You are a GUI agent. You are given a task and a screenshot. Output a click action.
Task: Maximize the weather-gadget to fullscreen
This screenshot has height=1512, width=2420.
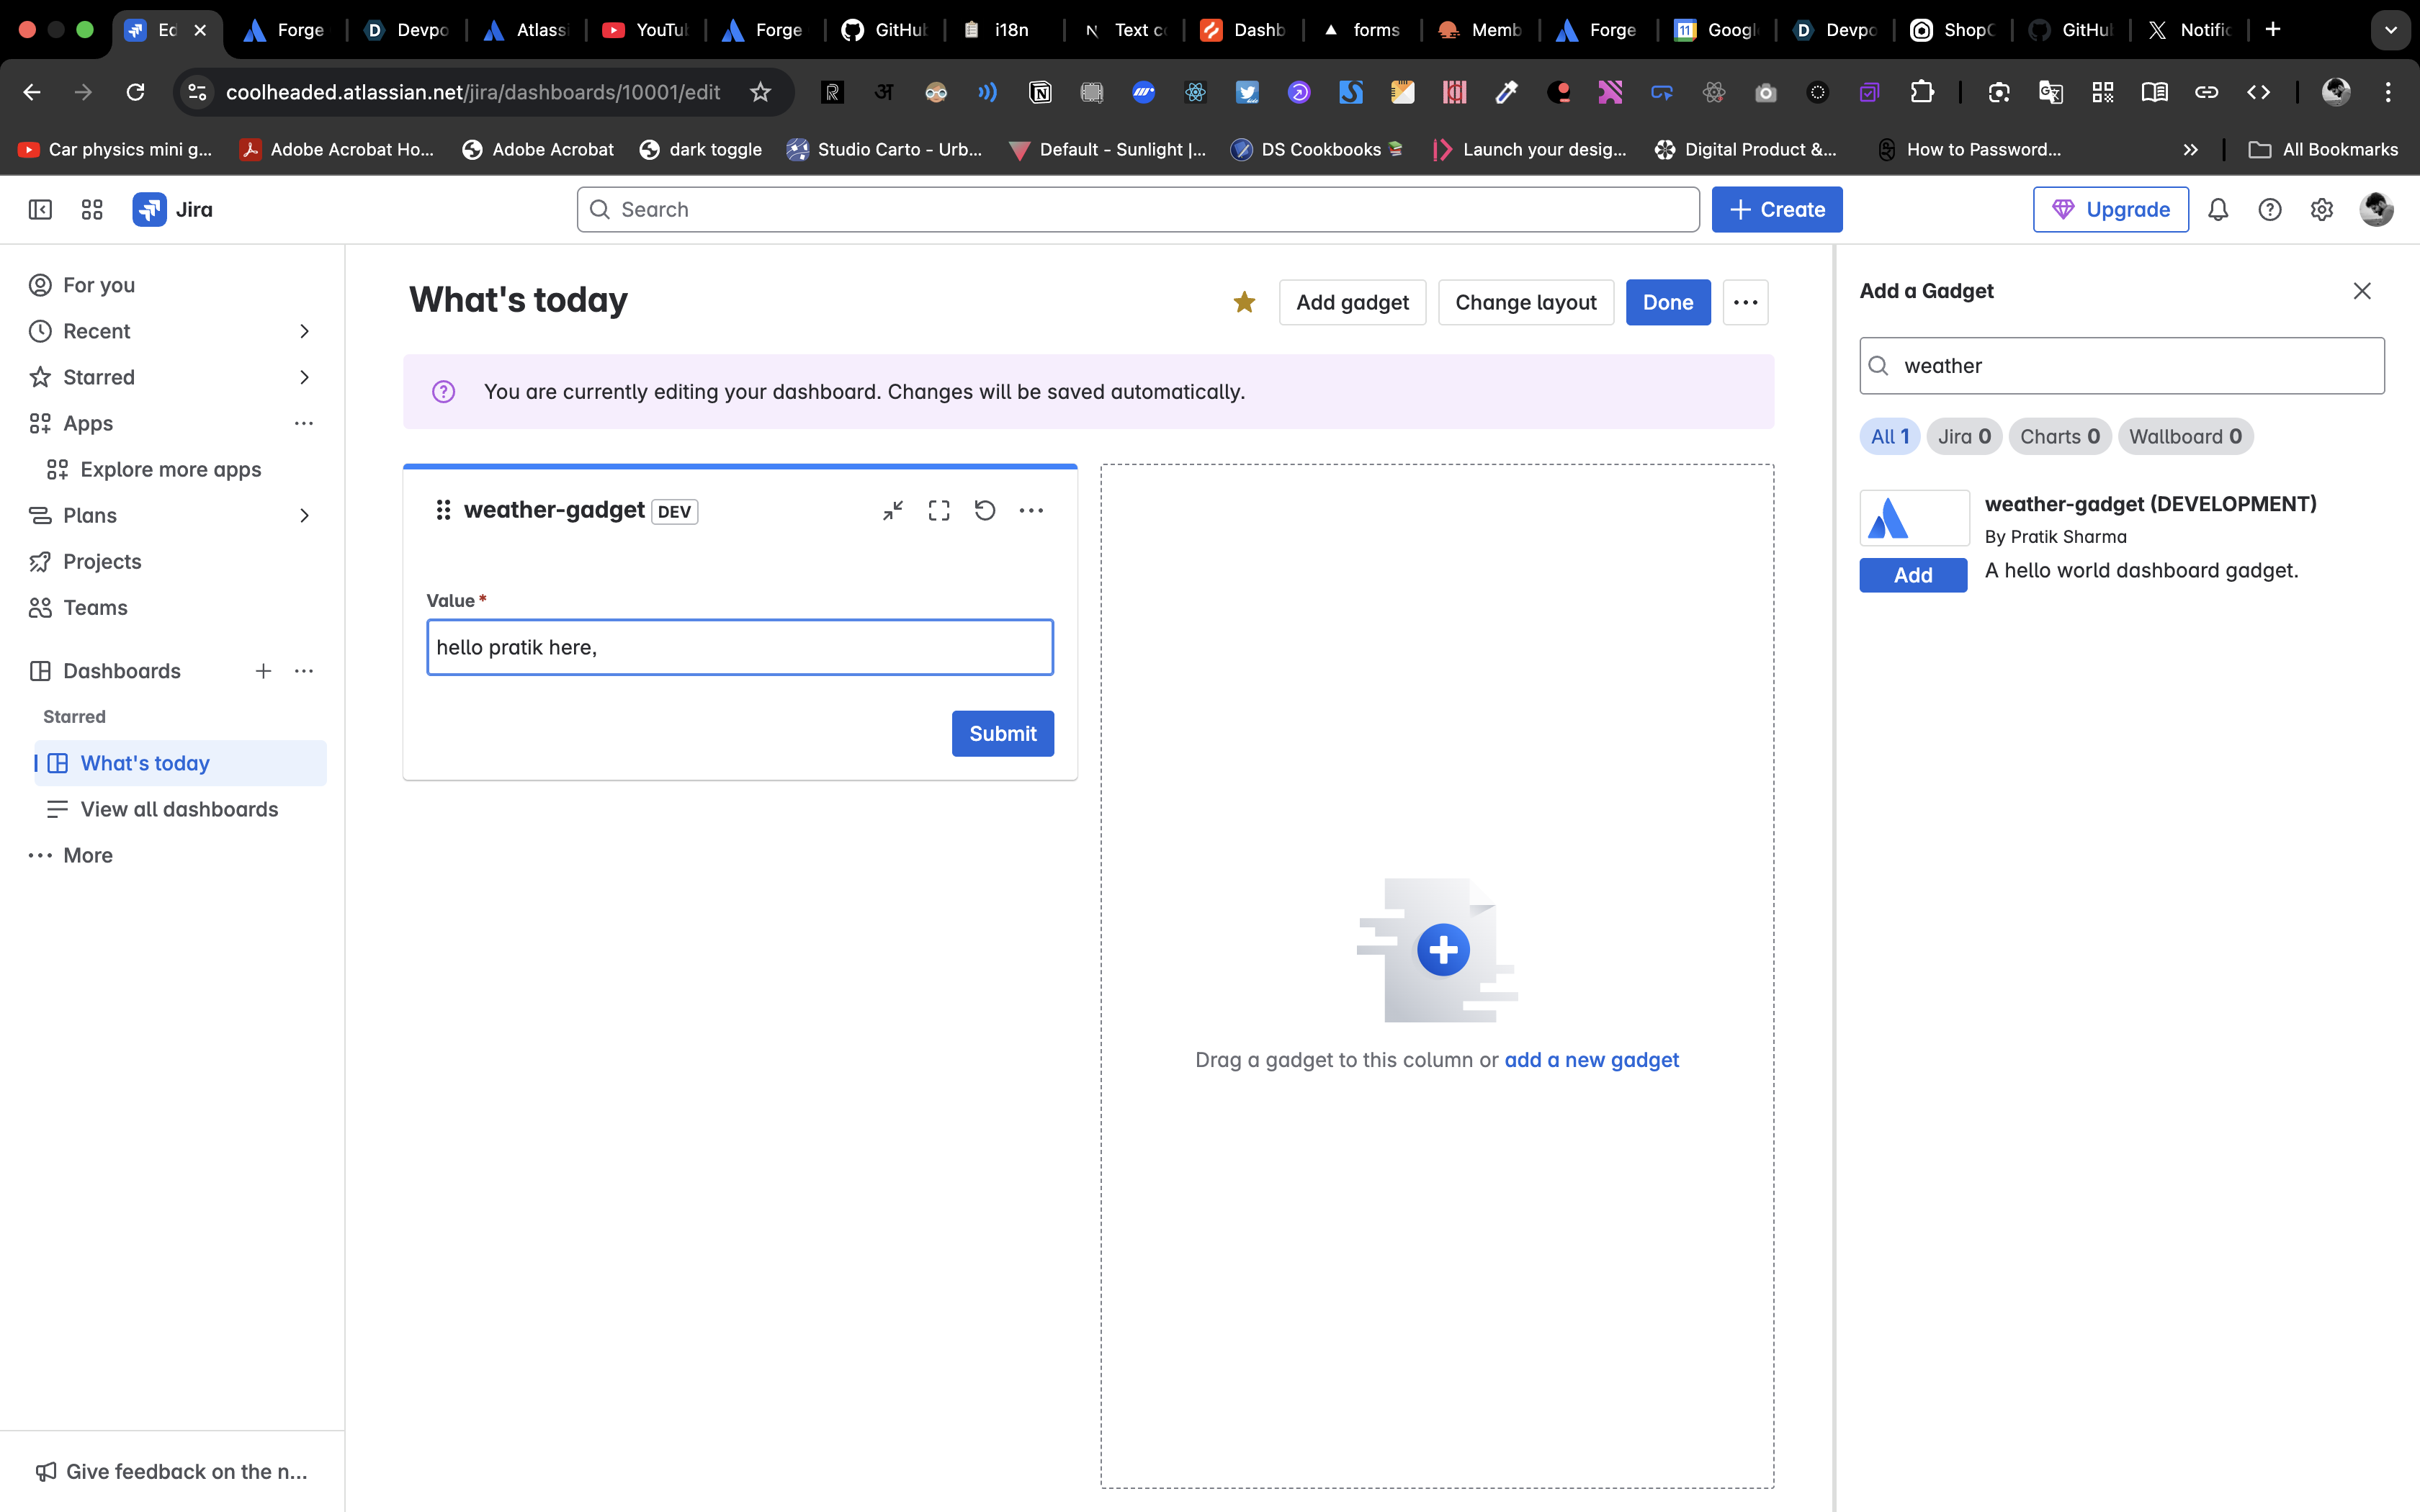click(x=938, y=511)
